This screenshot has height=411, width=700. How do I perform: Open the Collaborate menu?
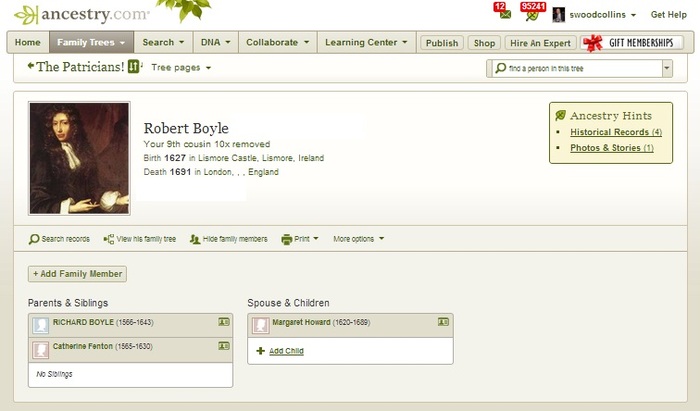277,42
